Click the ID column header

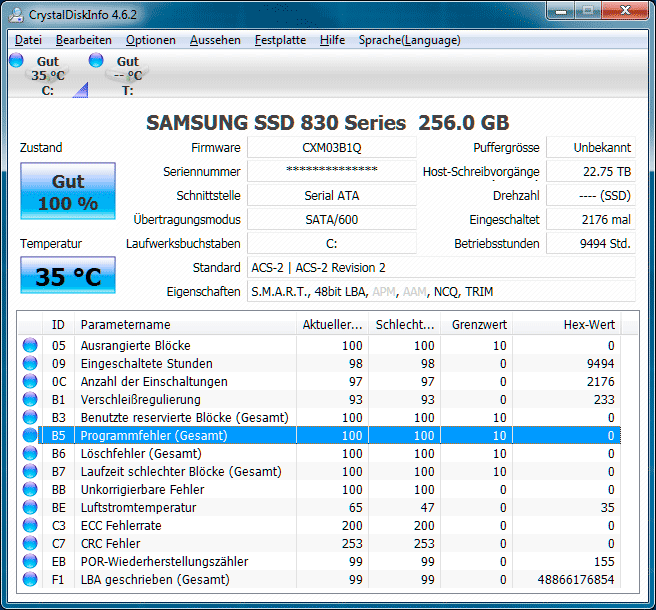(x=58, y=325)
